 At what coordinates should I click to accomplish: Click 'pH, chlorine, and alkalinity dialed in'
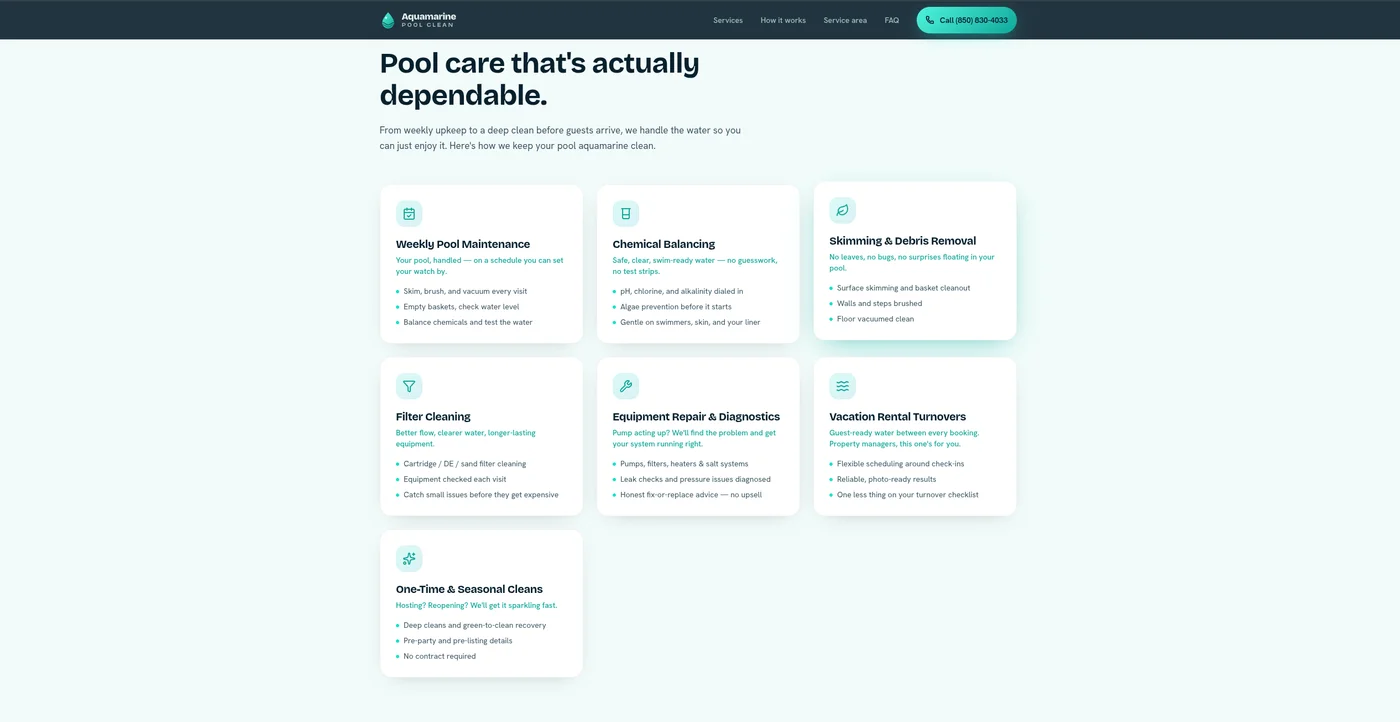point(682,291)
